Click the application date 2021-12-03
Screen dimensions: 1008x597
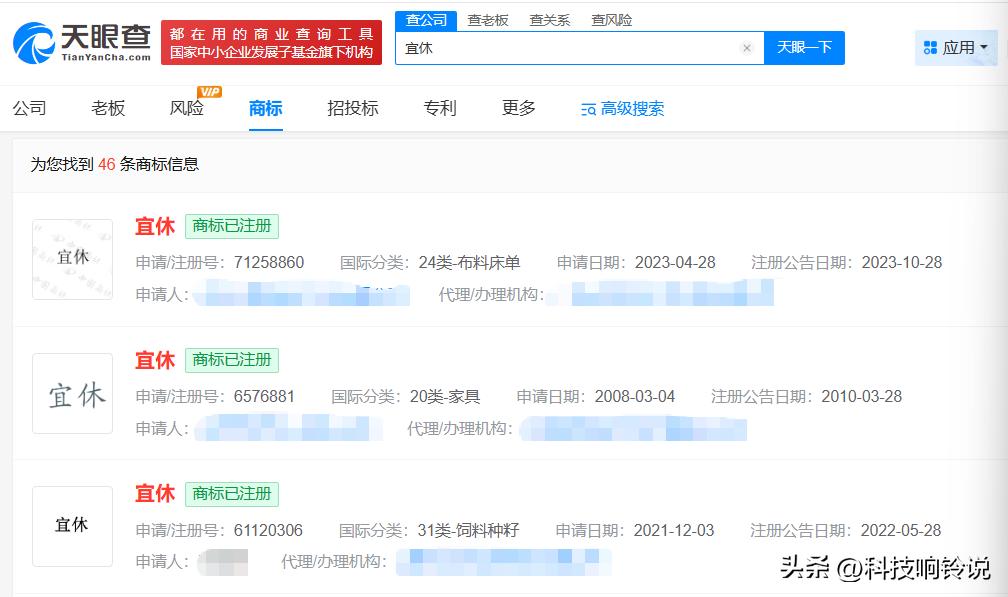[674, 530]
